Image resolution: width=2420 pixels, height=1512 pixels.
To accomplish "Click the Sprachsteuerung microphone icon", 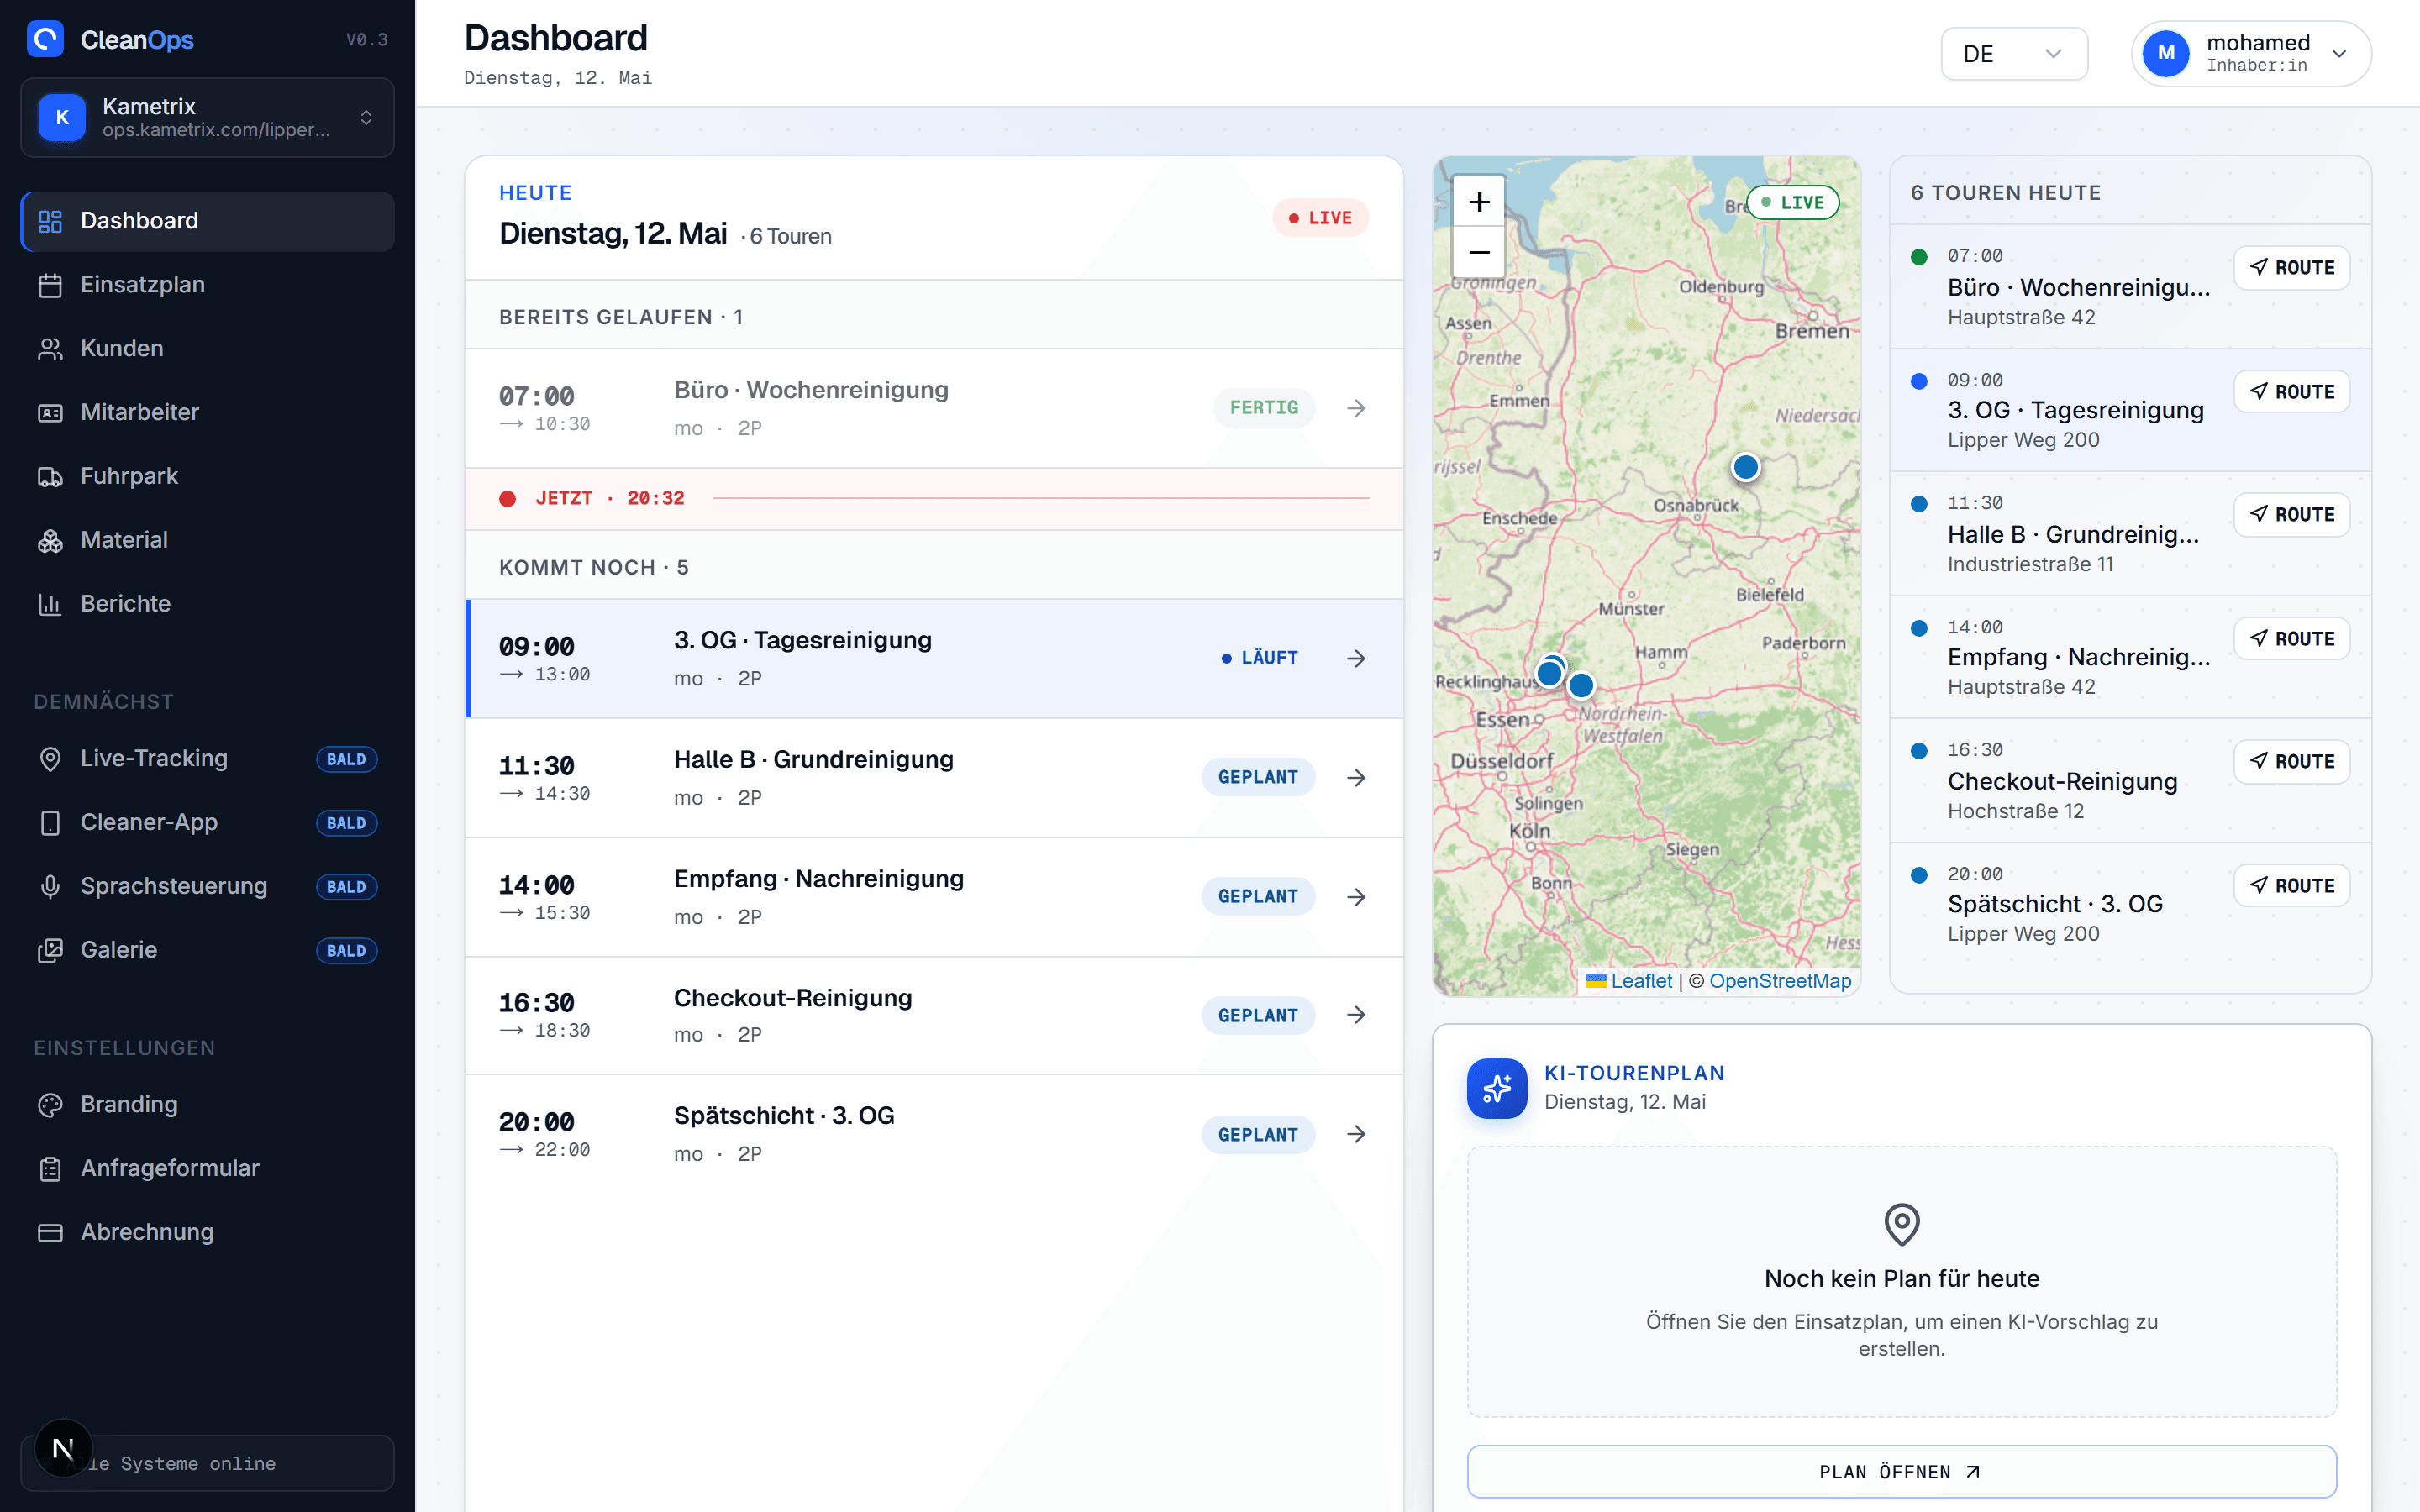I will pyautogui.click(x=50, y=887).
